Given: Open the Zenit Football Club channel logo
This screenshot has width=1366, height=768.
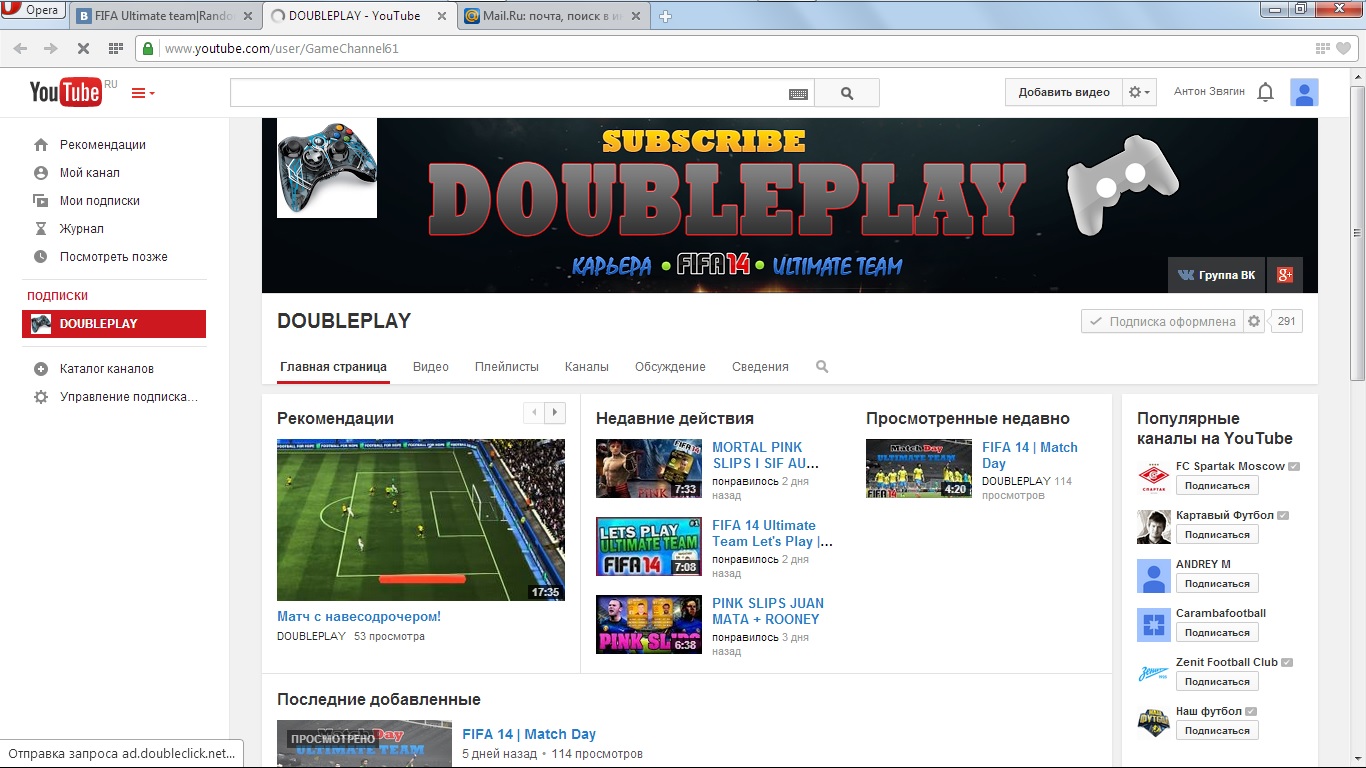Looking at the screenshot, I should tap(1154, 674).
